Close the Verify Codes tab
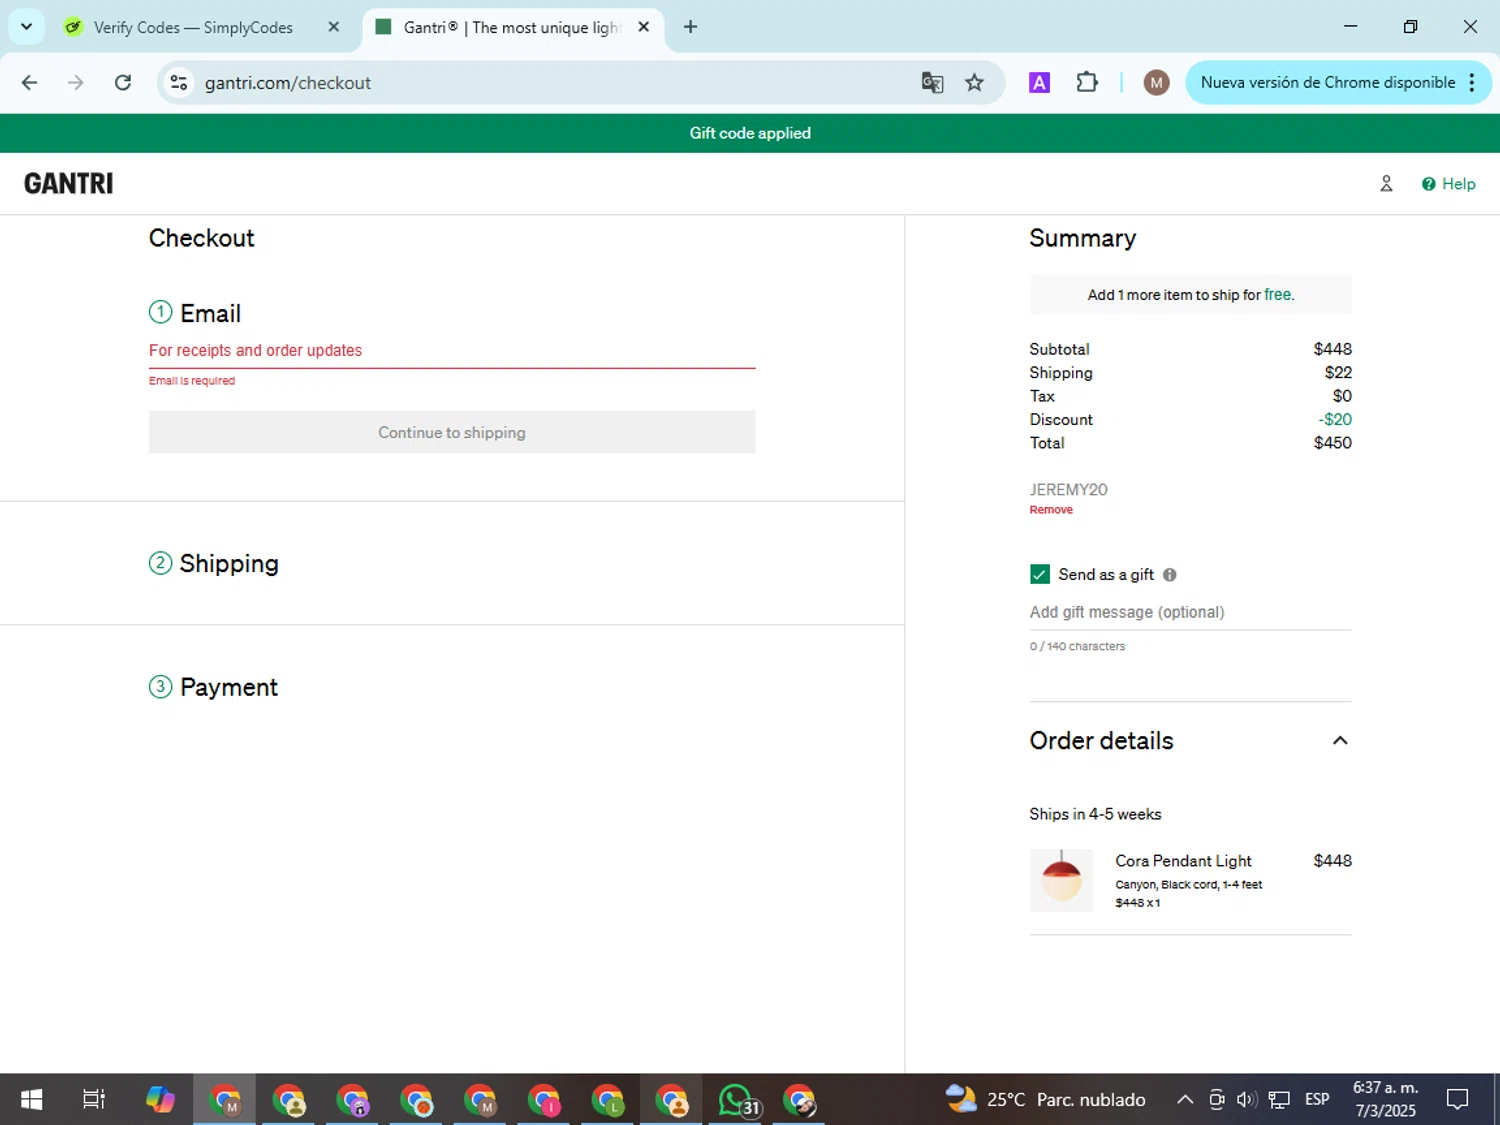 334,27
